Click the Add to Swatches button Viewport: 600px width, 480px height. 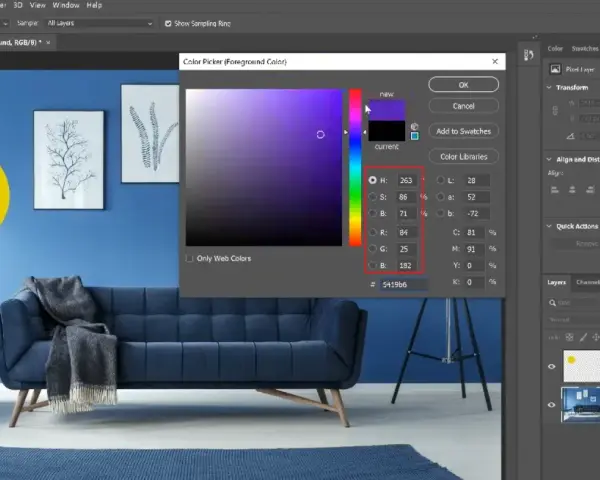463,131
